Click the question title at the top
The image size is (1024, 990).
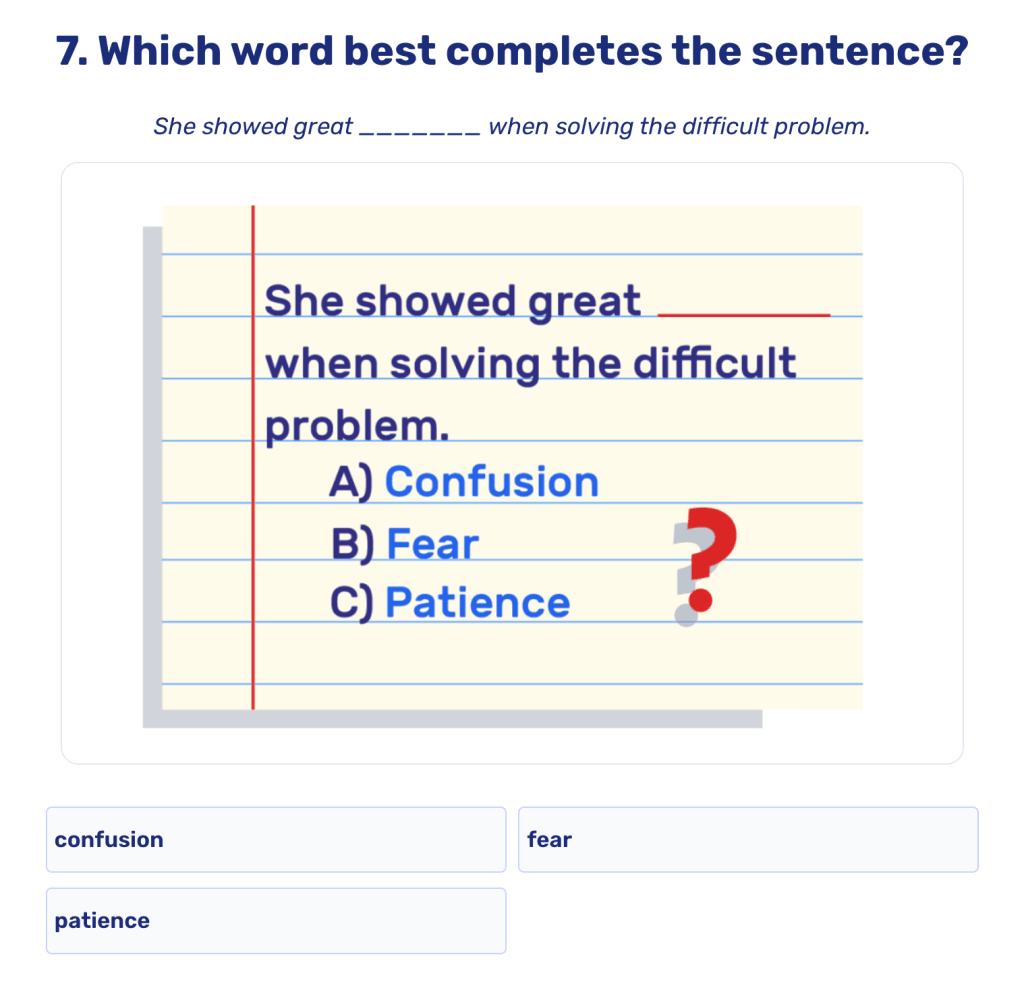point(512,50)
